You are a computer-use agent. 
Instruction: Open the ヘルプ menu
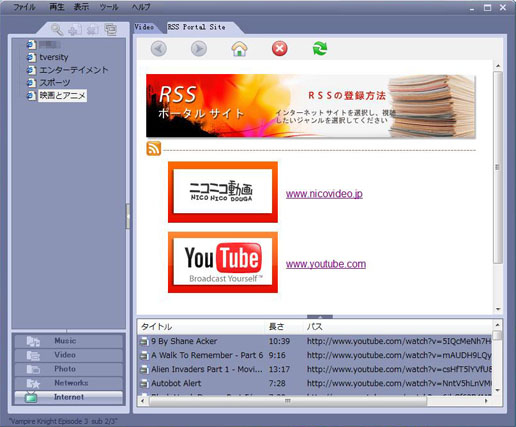coord(141,7)
